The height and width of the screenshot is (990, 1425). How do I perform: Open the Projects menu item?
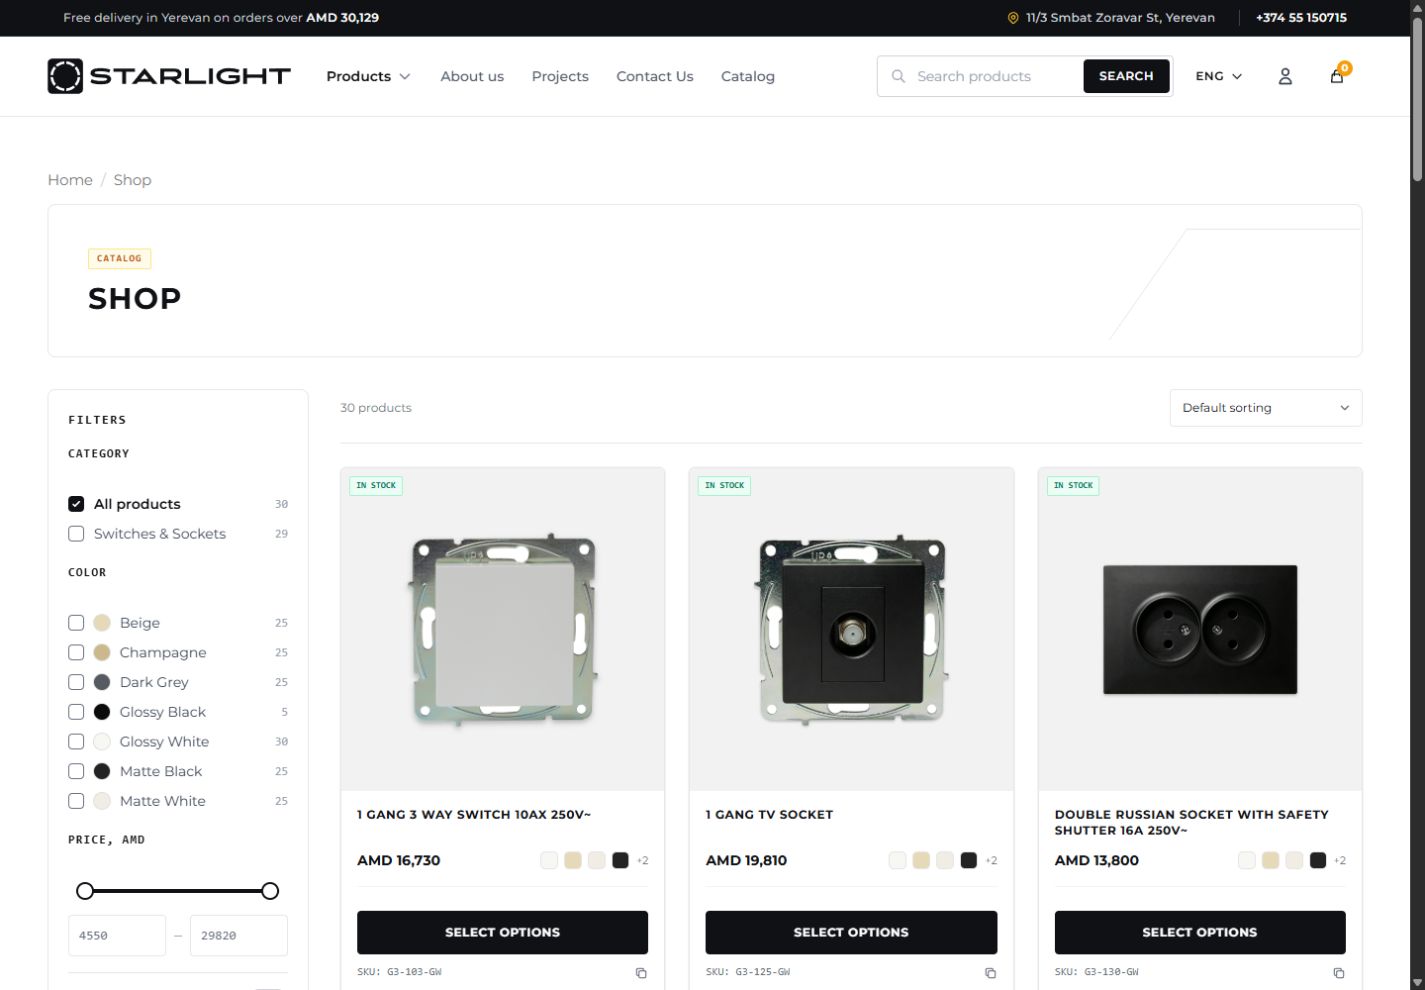pos(560,76)
